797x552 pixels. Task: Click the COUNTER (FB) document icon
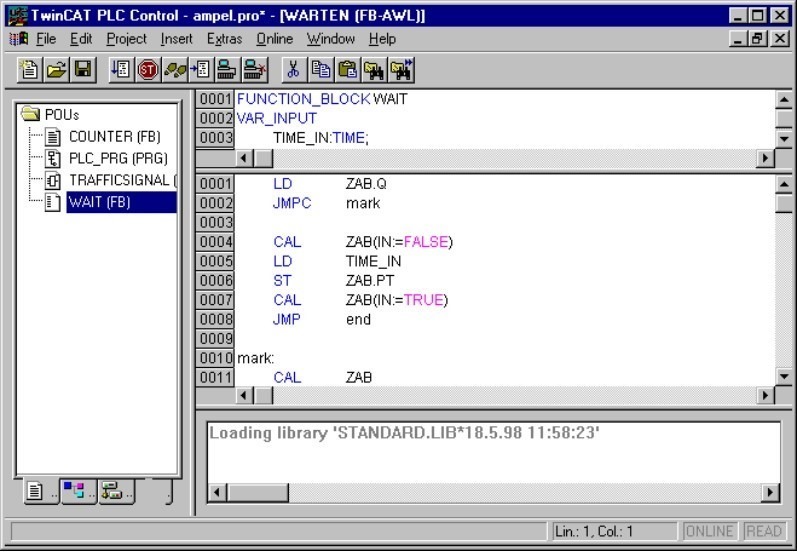[52, 137]
